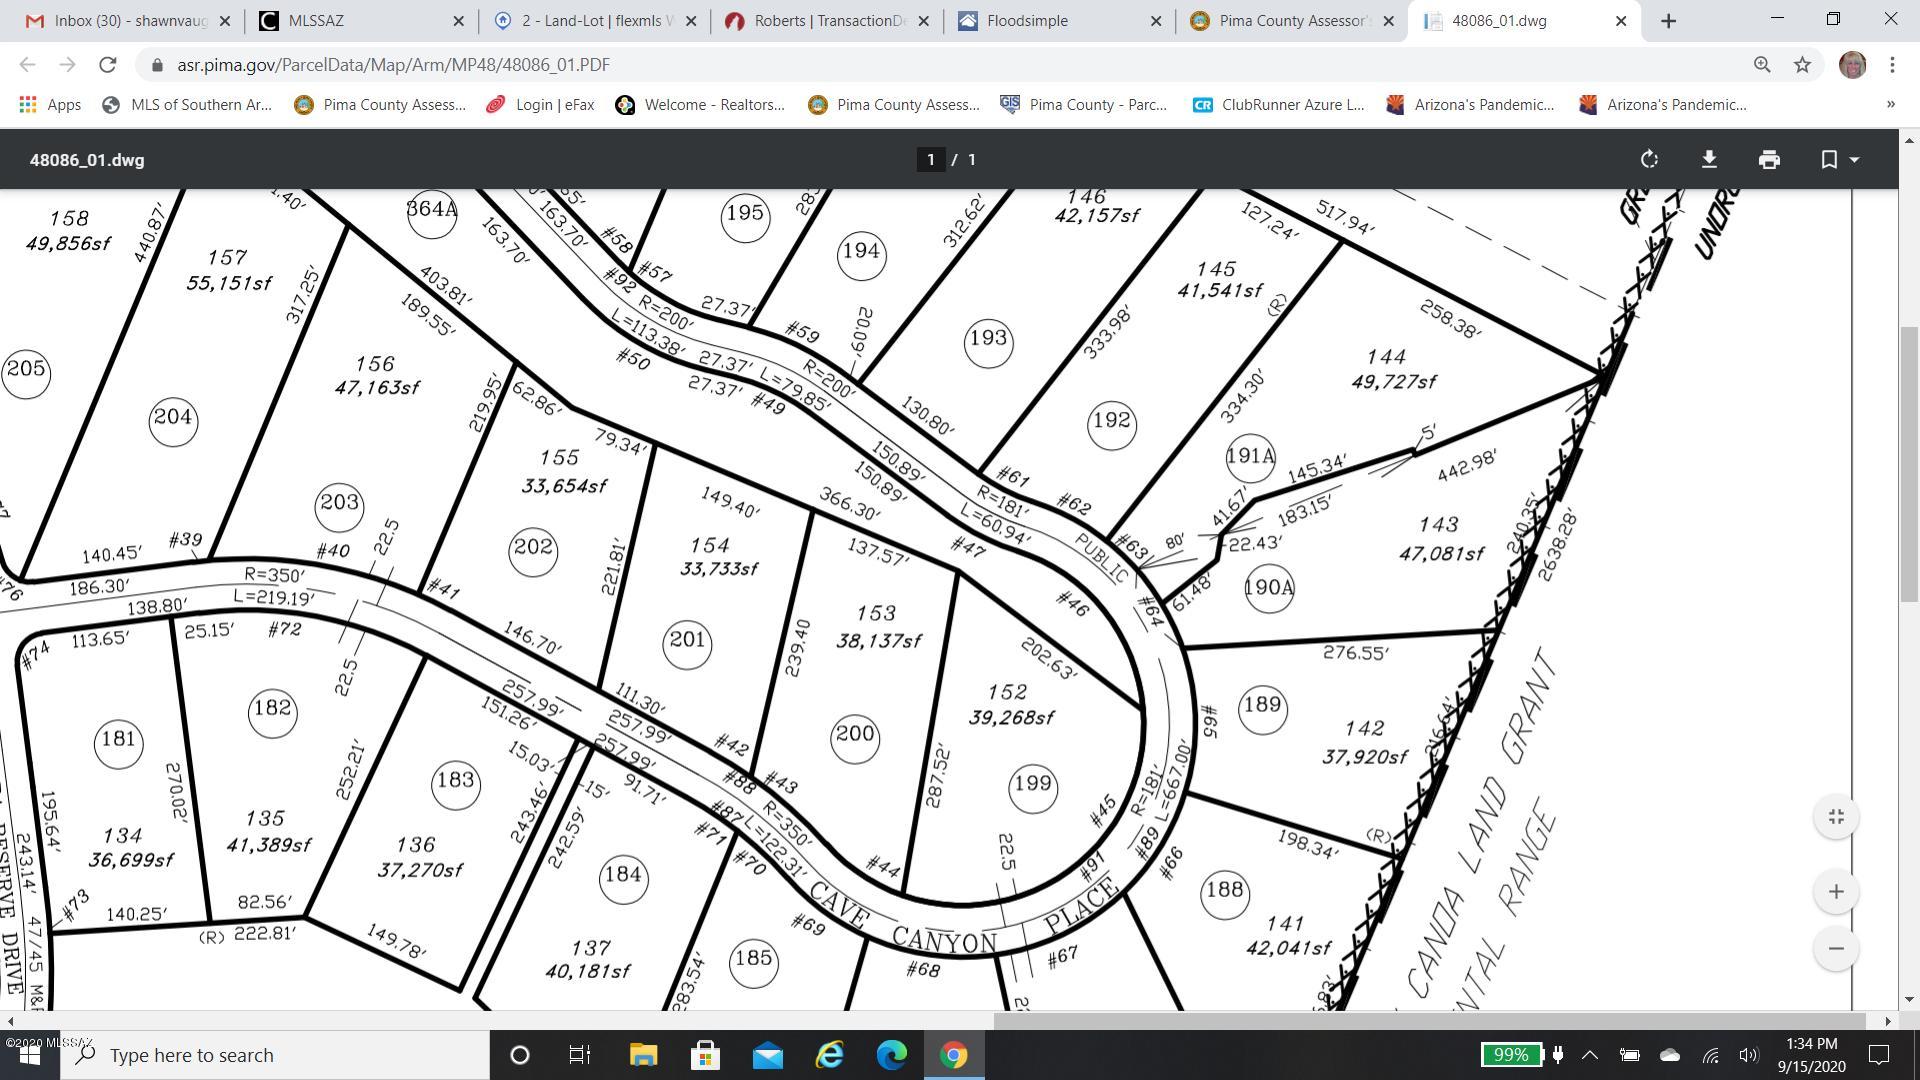Reload the current page
The height and width of the screenshot is (1080, 1920).
107,64
